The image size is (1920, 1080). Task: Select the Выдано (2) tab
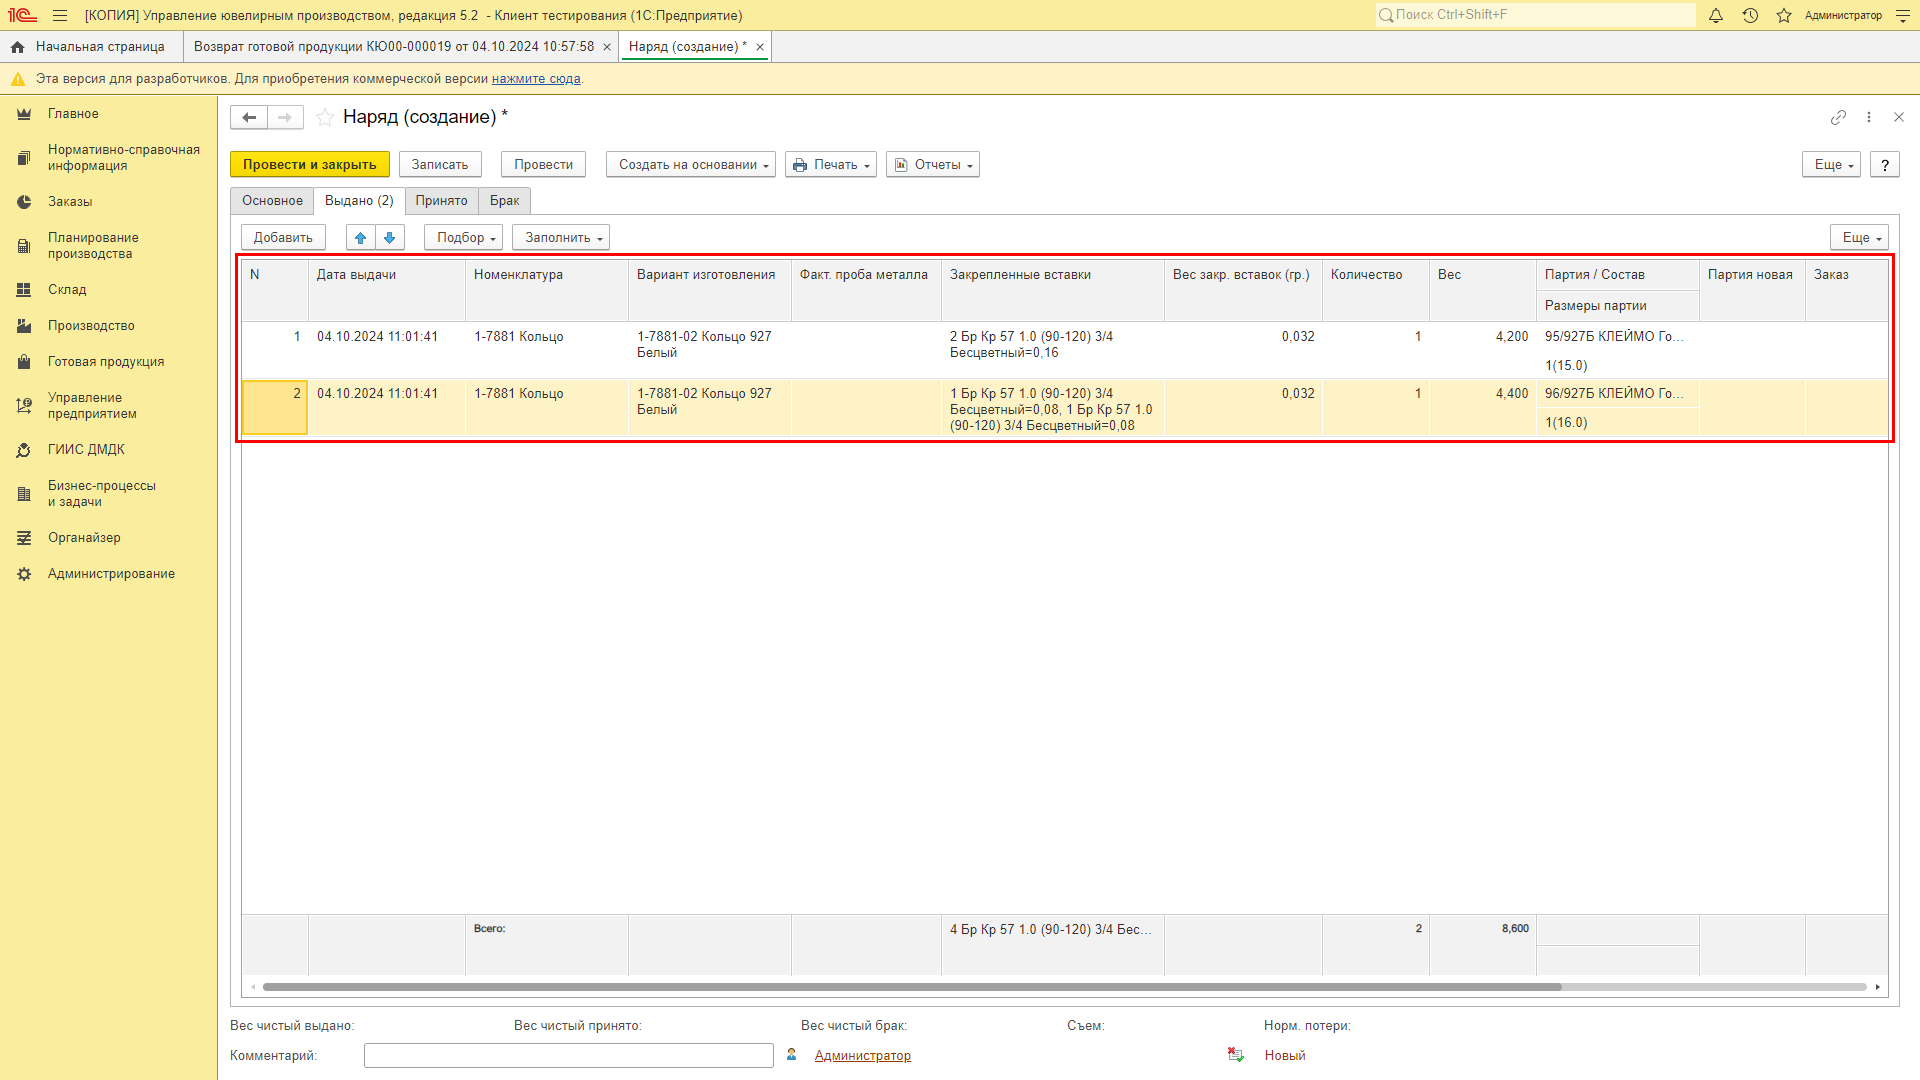(x=359, y=201)
